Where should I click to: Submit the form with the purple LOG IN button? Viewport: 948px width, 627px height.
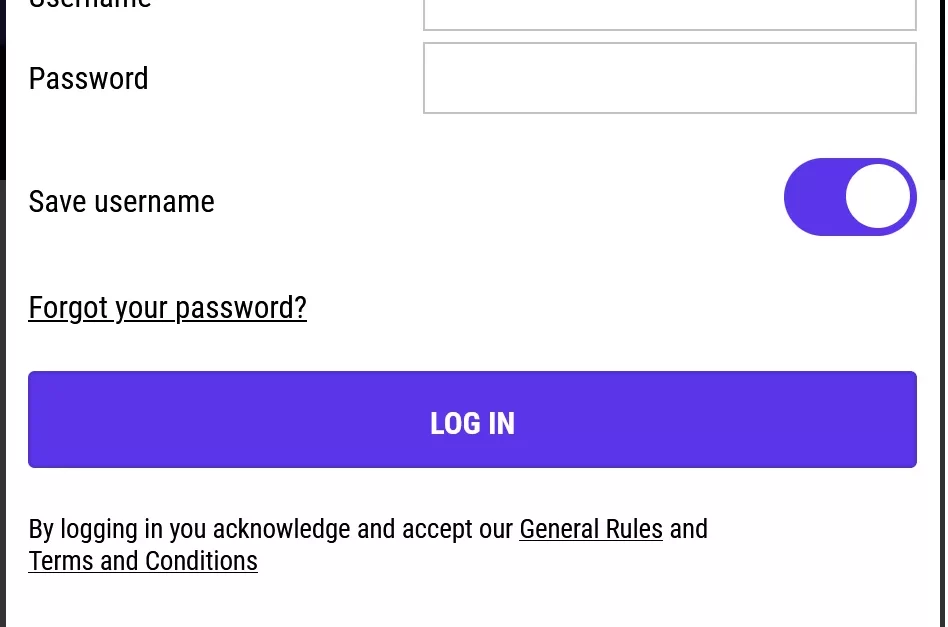(472, 420)
